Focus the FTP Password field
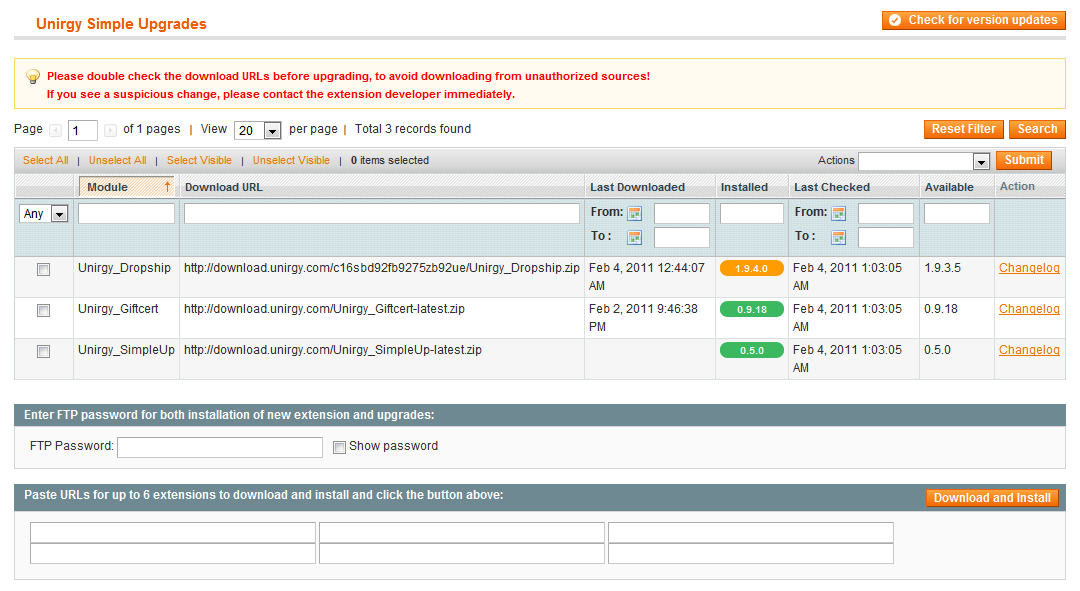The image size is (1080, 591). [x=220, y=447]
